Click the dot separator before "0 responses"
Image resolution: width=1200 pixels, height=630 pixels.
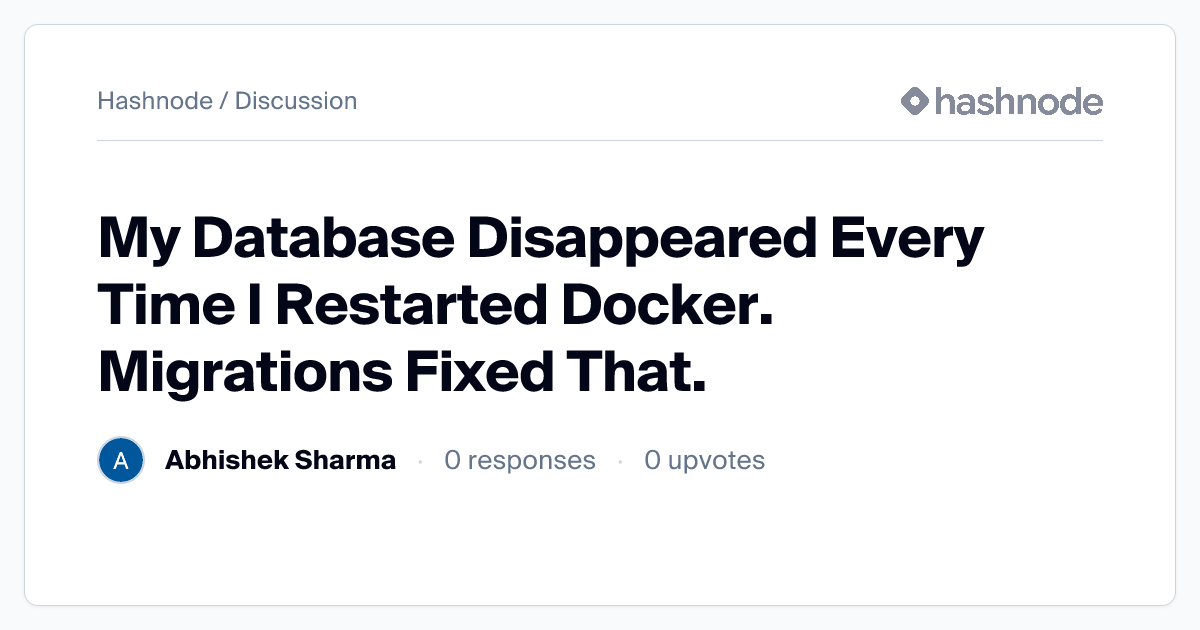pos(420,461)
